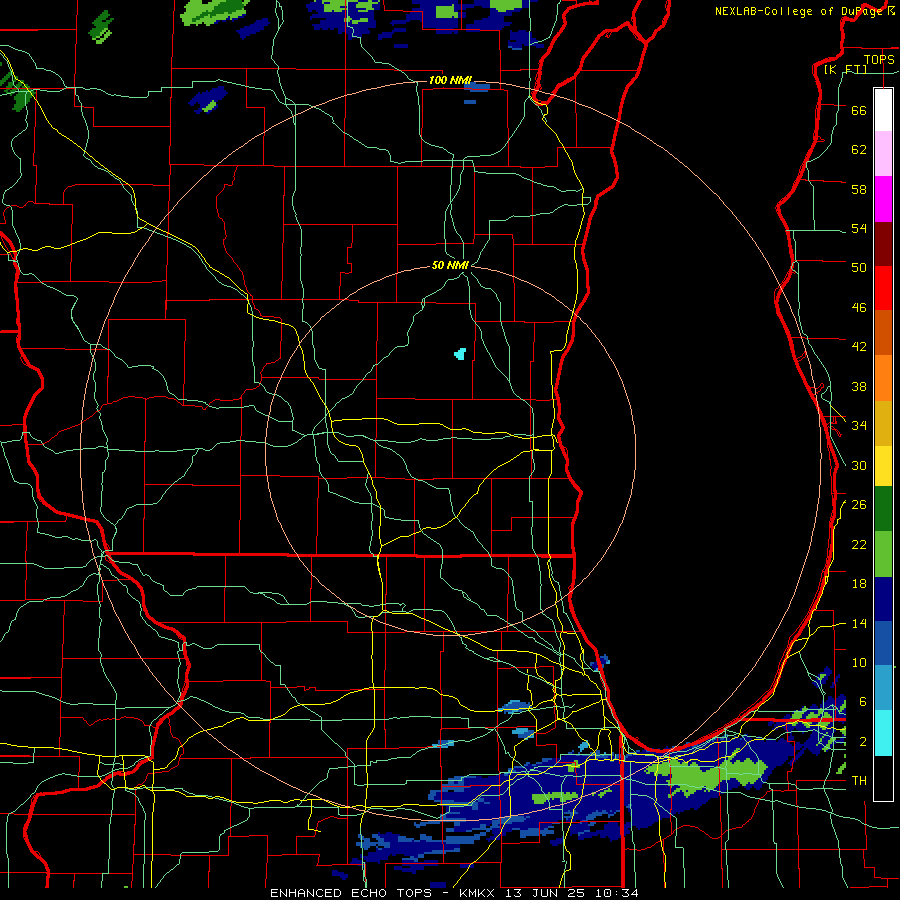Screen dimensions: 900x900
Task: Click the "22" legend value
Action: coord(859,544)
